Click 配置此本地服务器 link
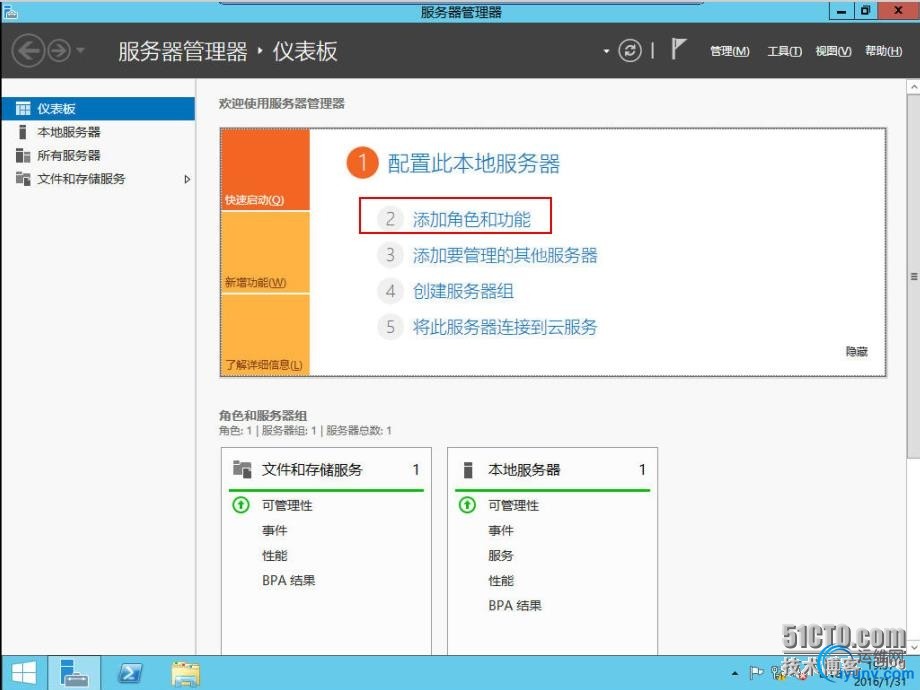Image resolution: width=920 pixels, height=690 pixels. [473, 164]
